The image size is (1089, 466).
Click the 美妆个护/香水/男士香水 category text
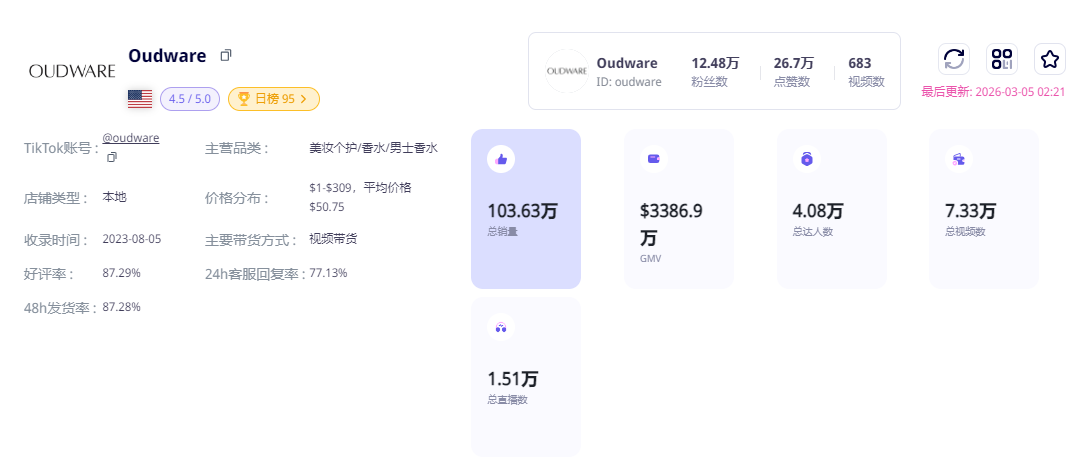point(374,148)
